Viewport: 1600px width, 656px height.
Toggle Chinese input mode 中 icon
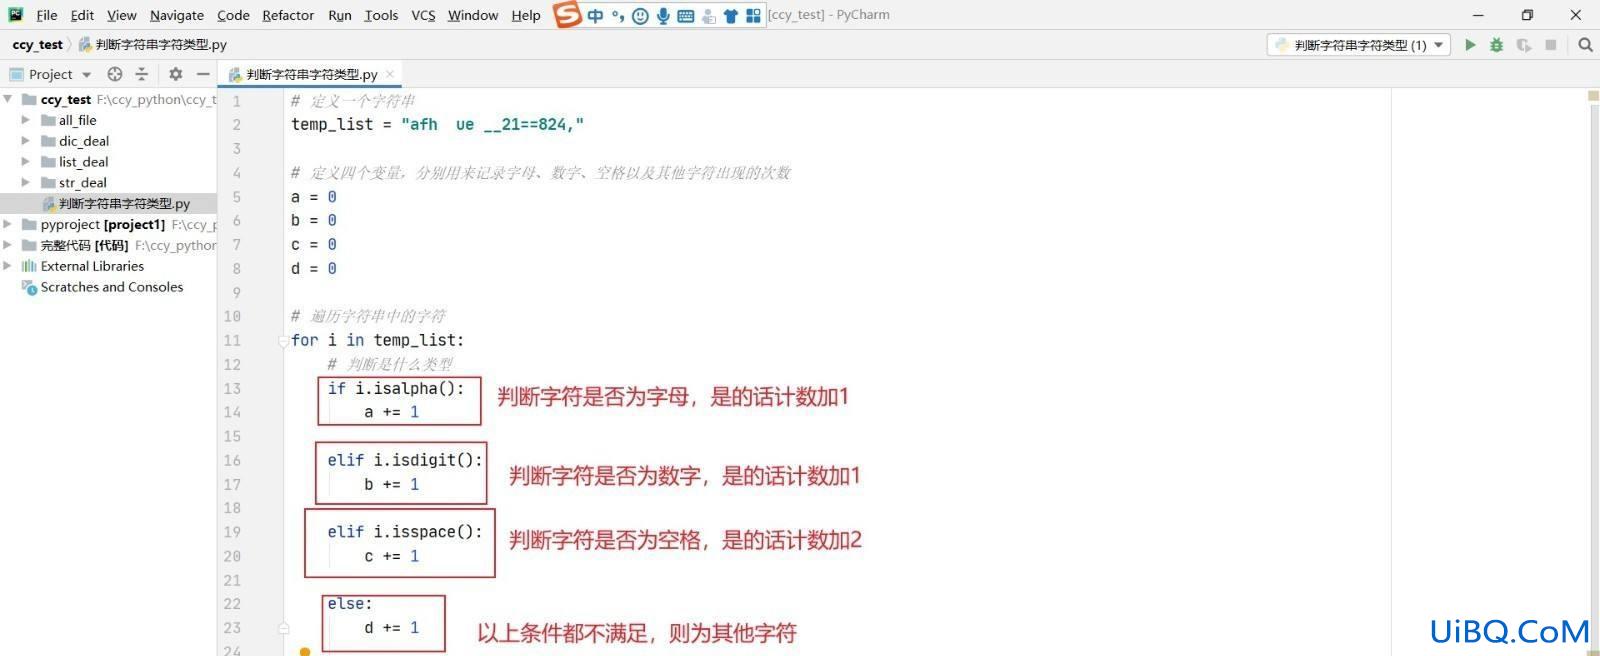[x=596, y=15]
